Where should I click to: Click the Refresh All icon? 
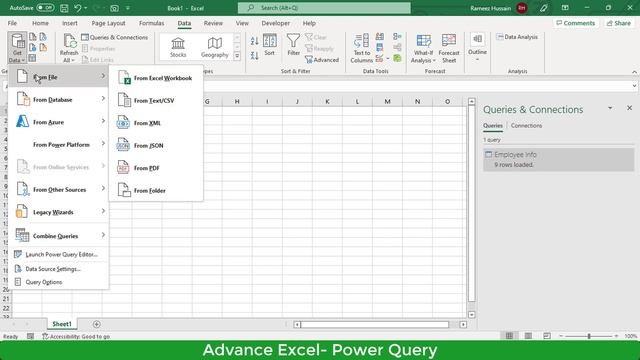coord(69,42)
